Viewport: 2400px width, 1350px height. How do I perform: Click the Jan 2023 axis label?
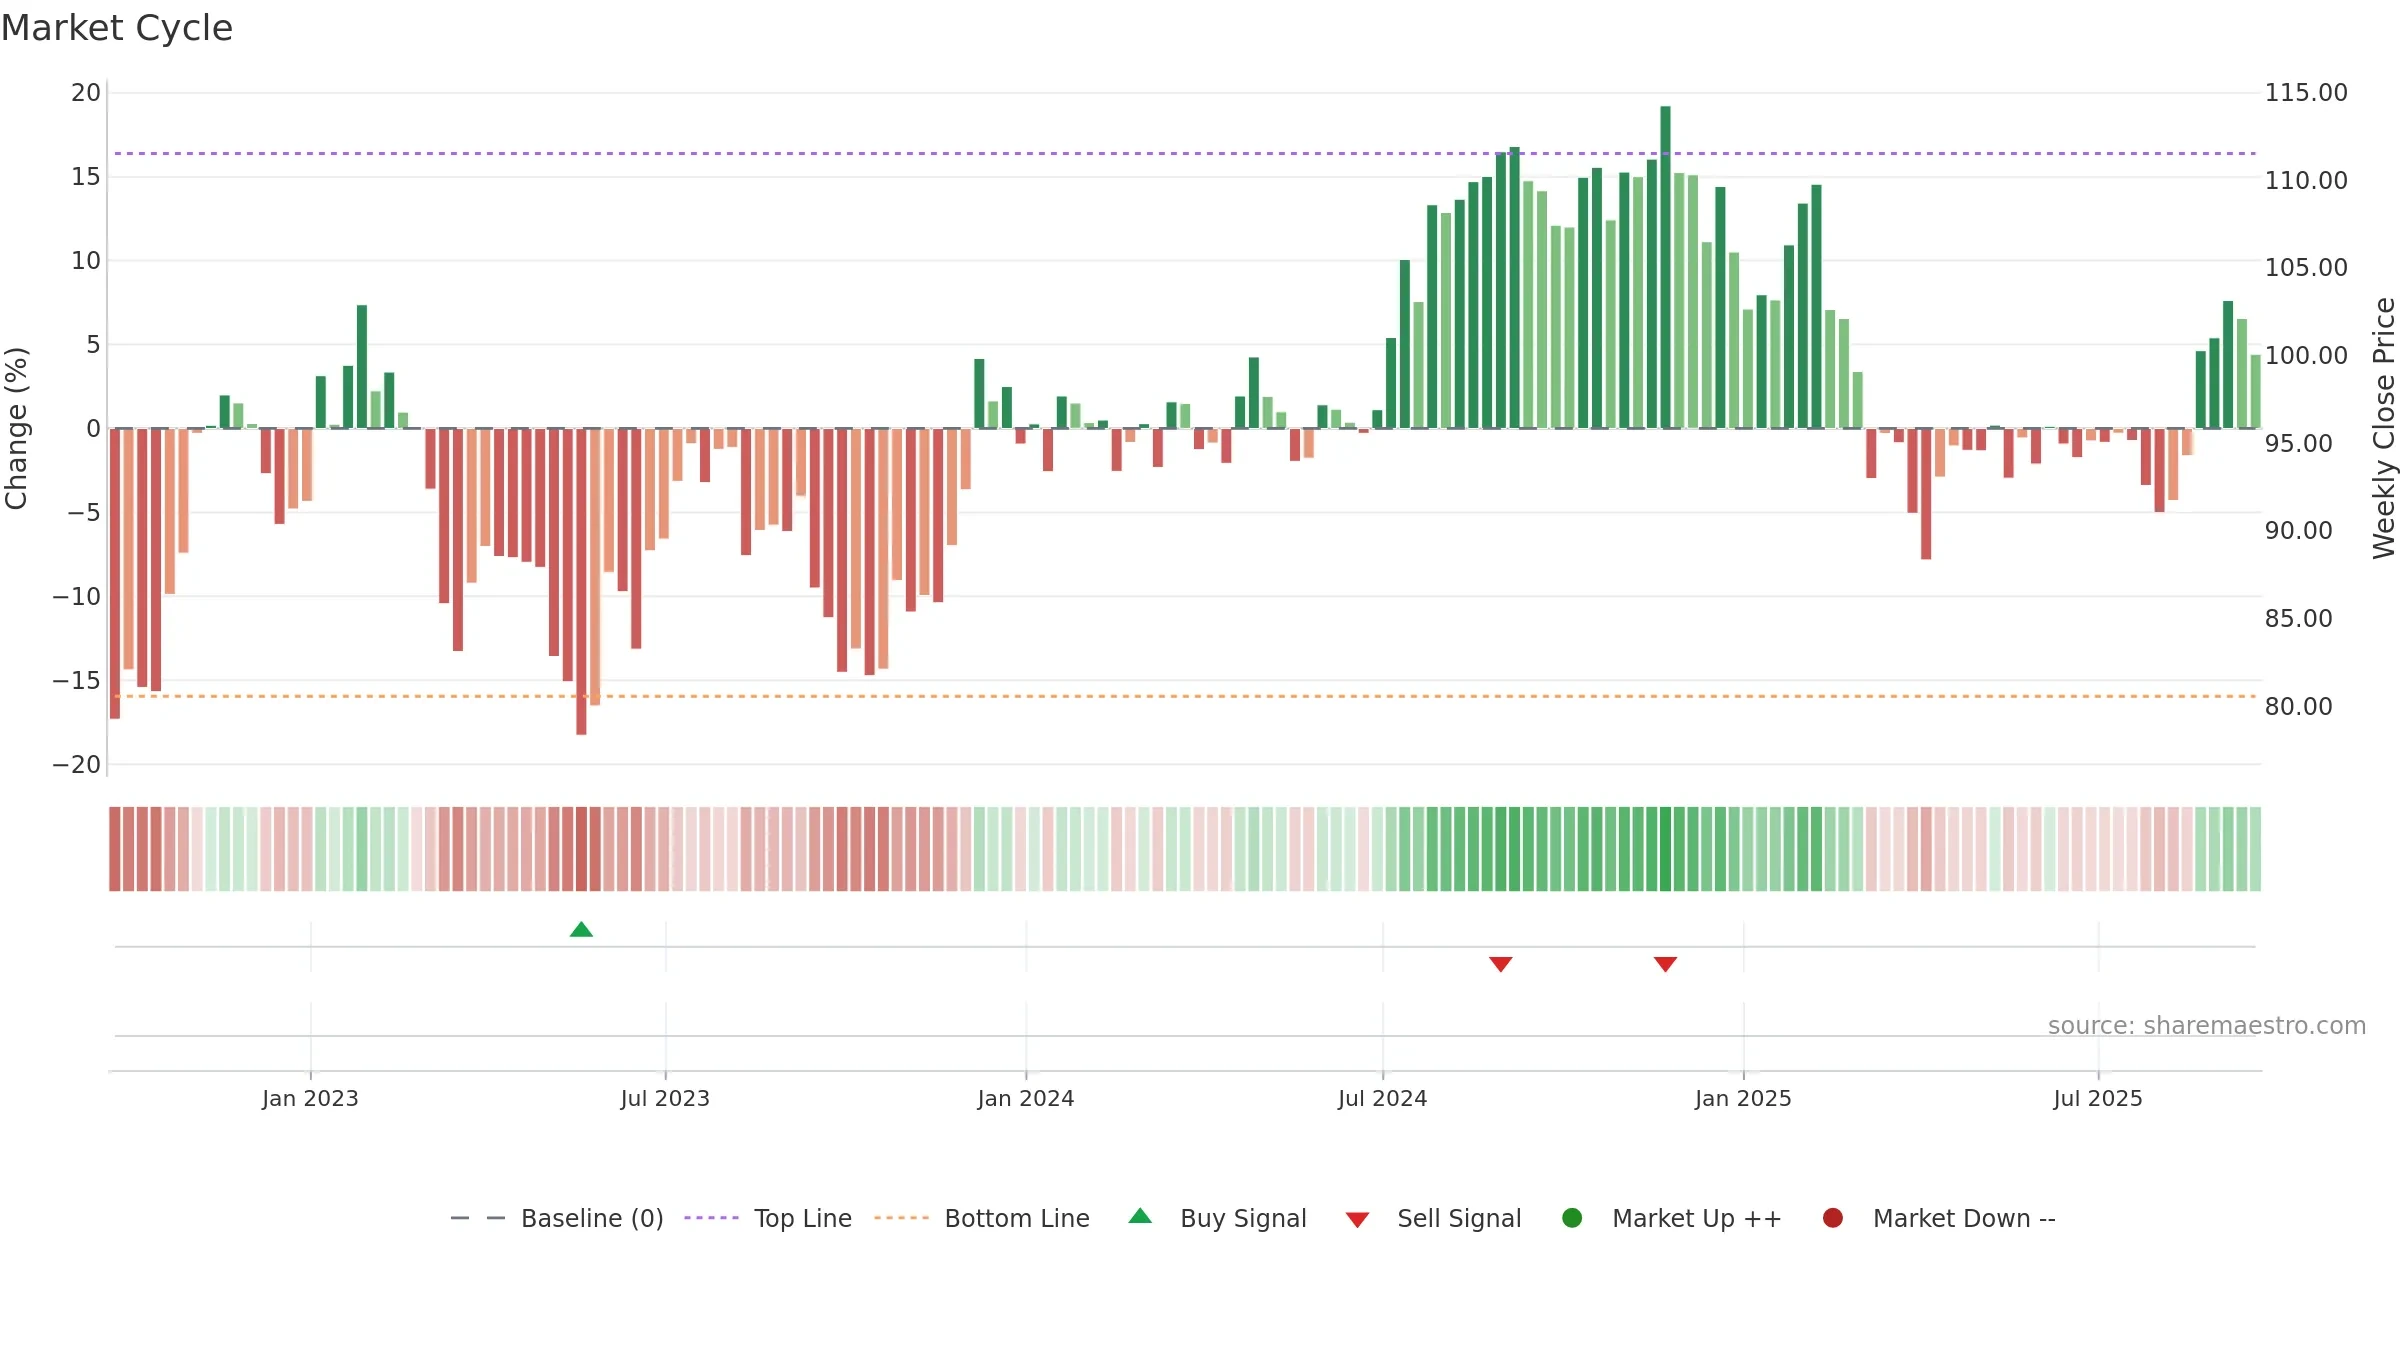310,1098
